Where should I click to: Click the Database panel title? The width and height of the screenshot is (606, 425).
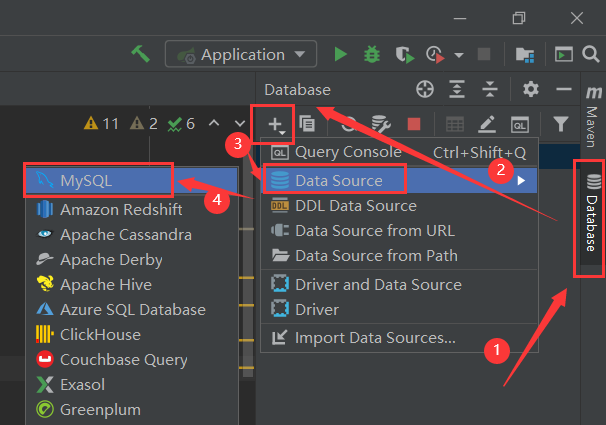pyautogui.click(x=298, y=90)
